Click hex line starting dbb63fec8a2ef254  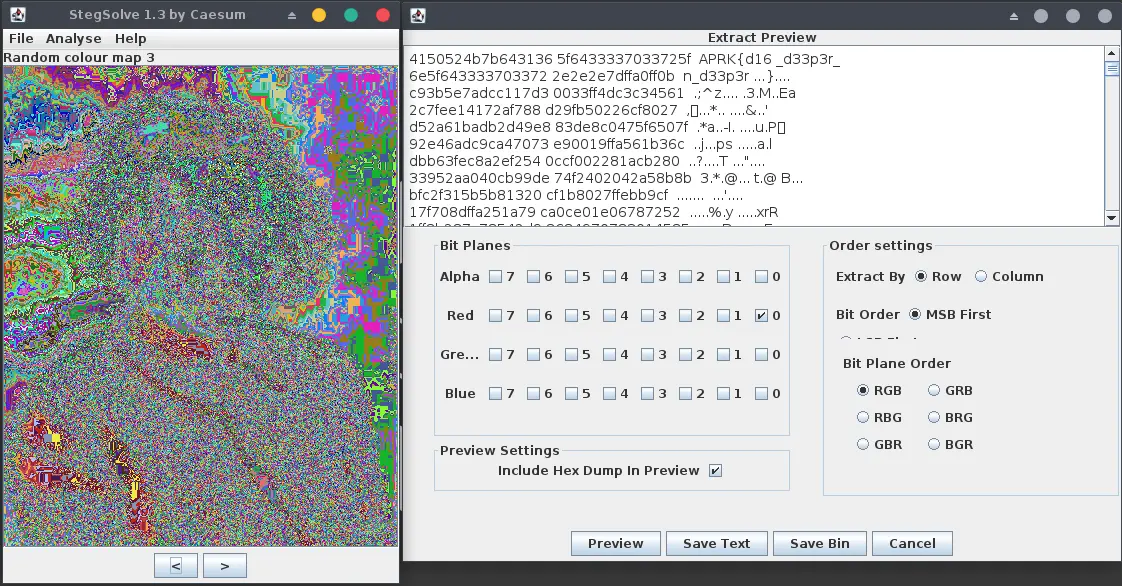tap(587, 162)
